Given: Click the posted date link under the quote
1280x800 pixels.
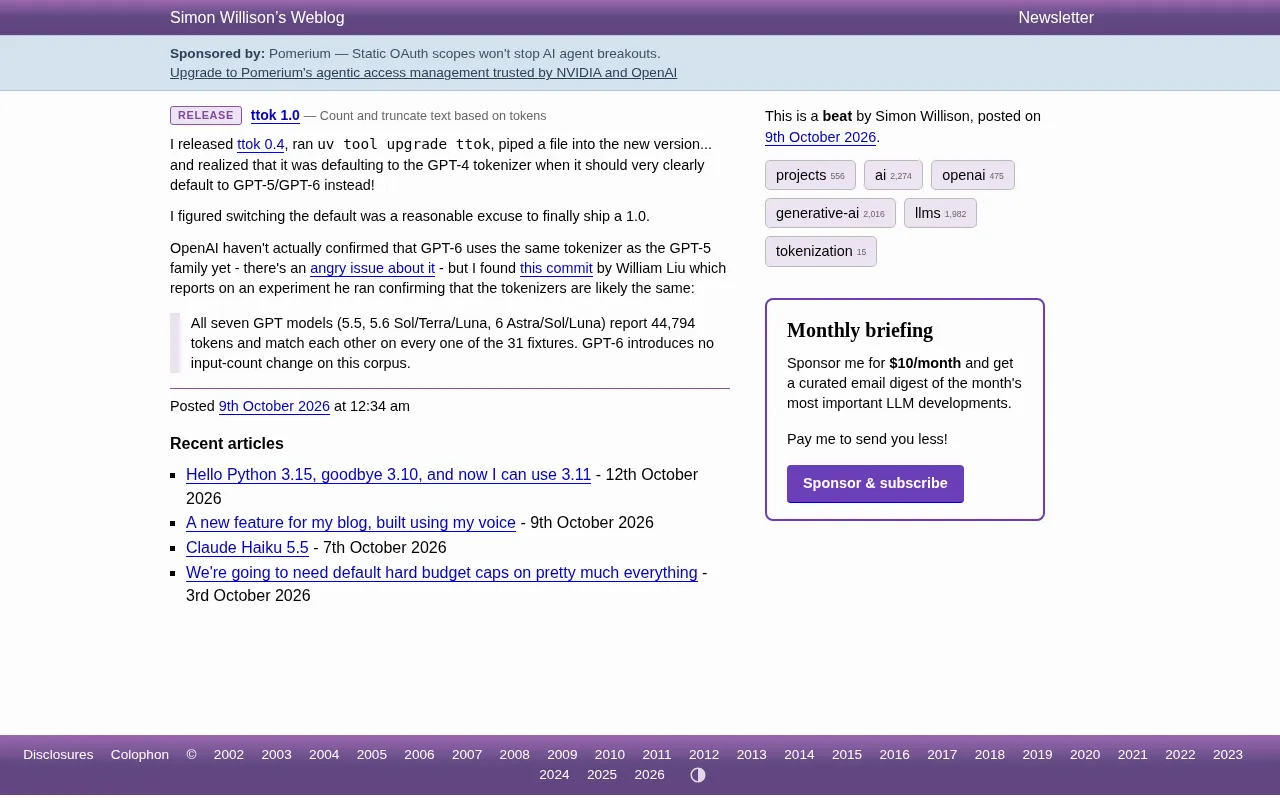Looking at the screenshot, I should coord(274,407).
